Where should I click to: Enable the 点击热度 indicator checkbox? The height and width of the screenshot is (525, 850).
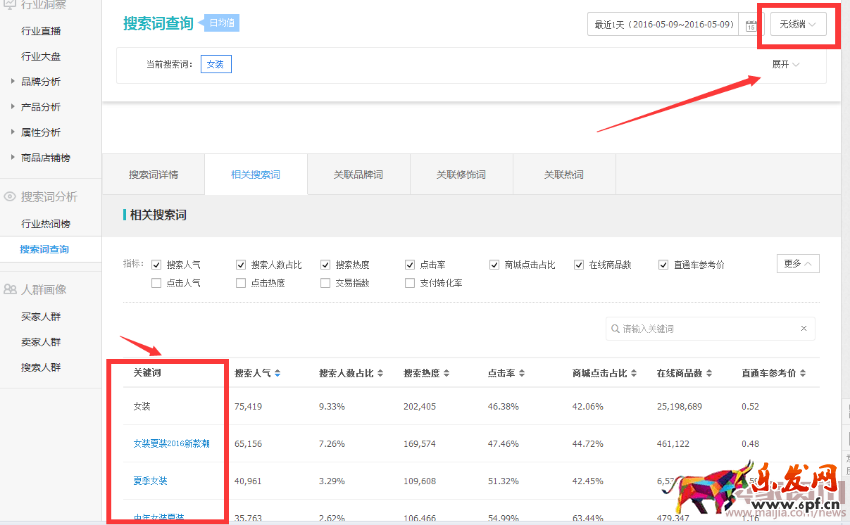[x=241, y=283]
